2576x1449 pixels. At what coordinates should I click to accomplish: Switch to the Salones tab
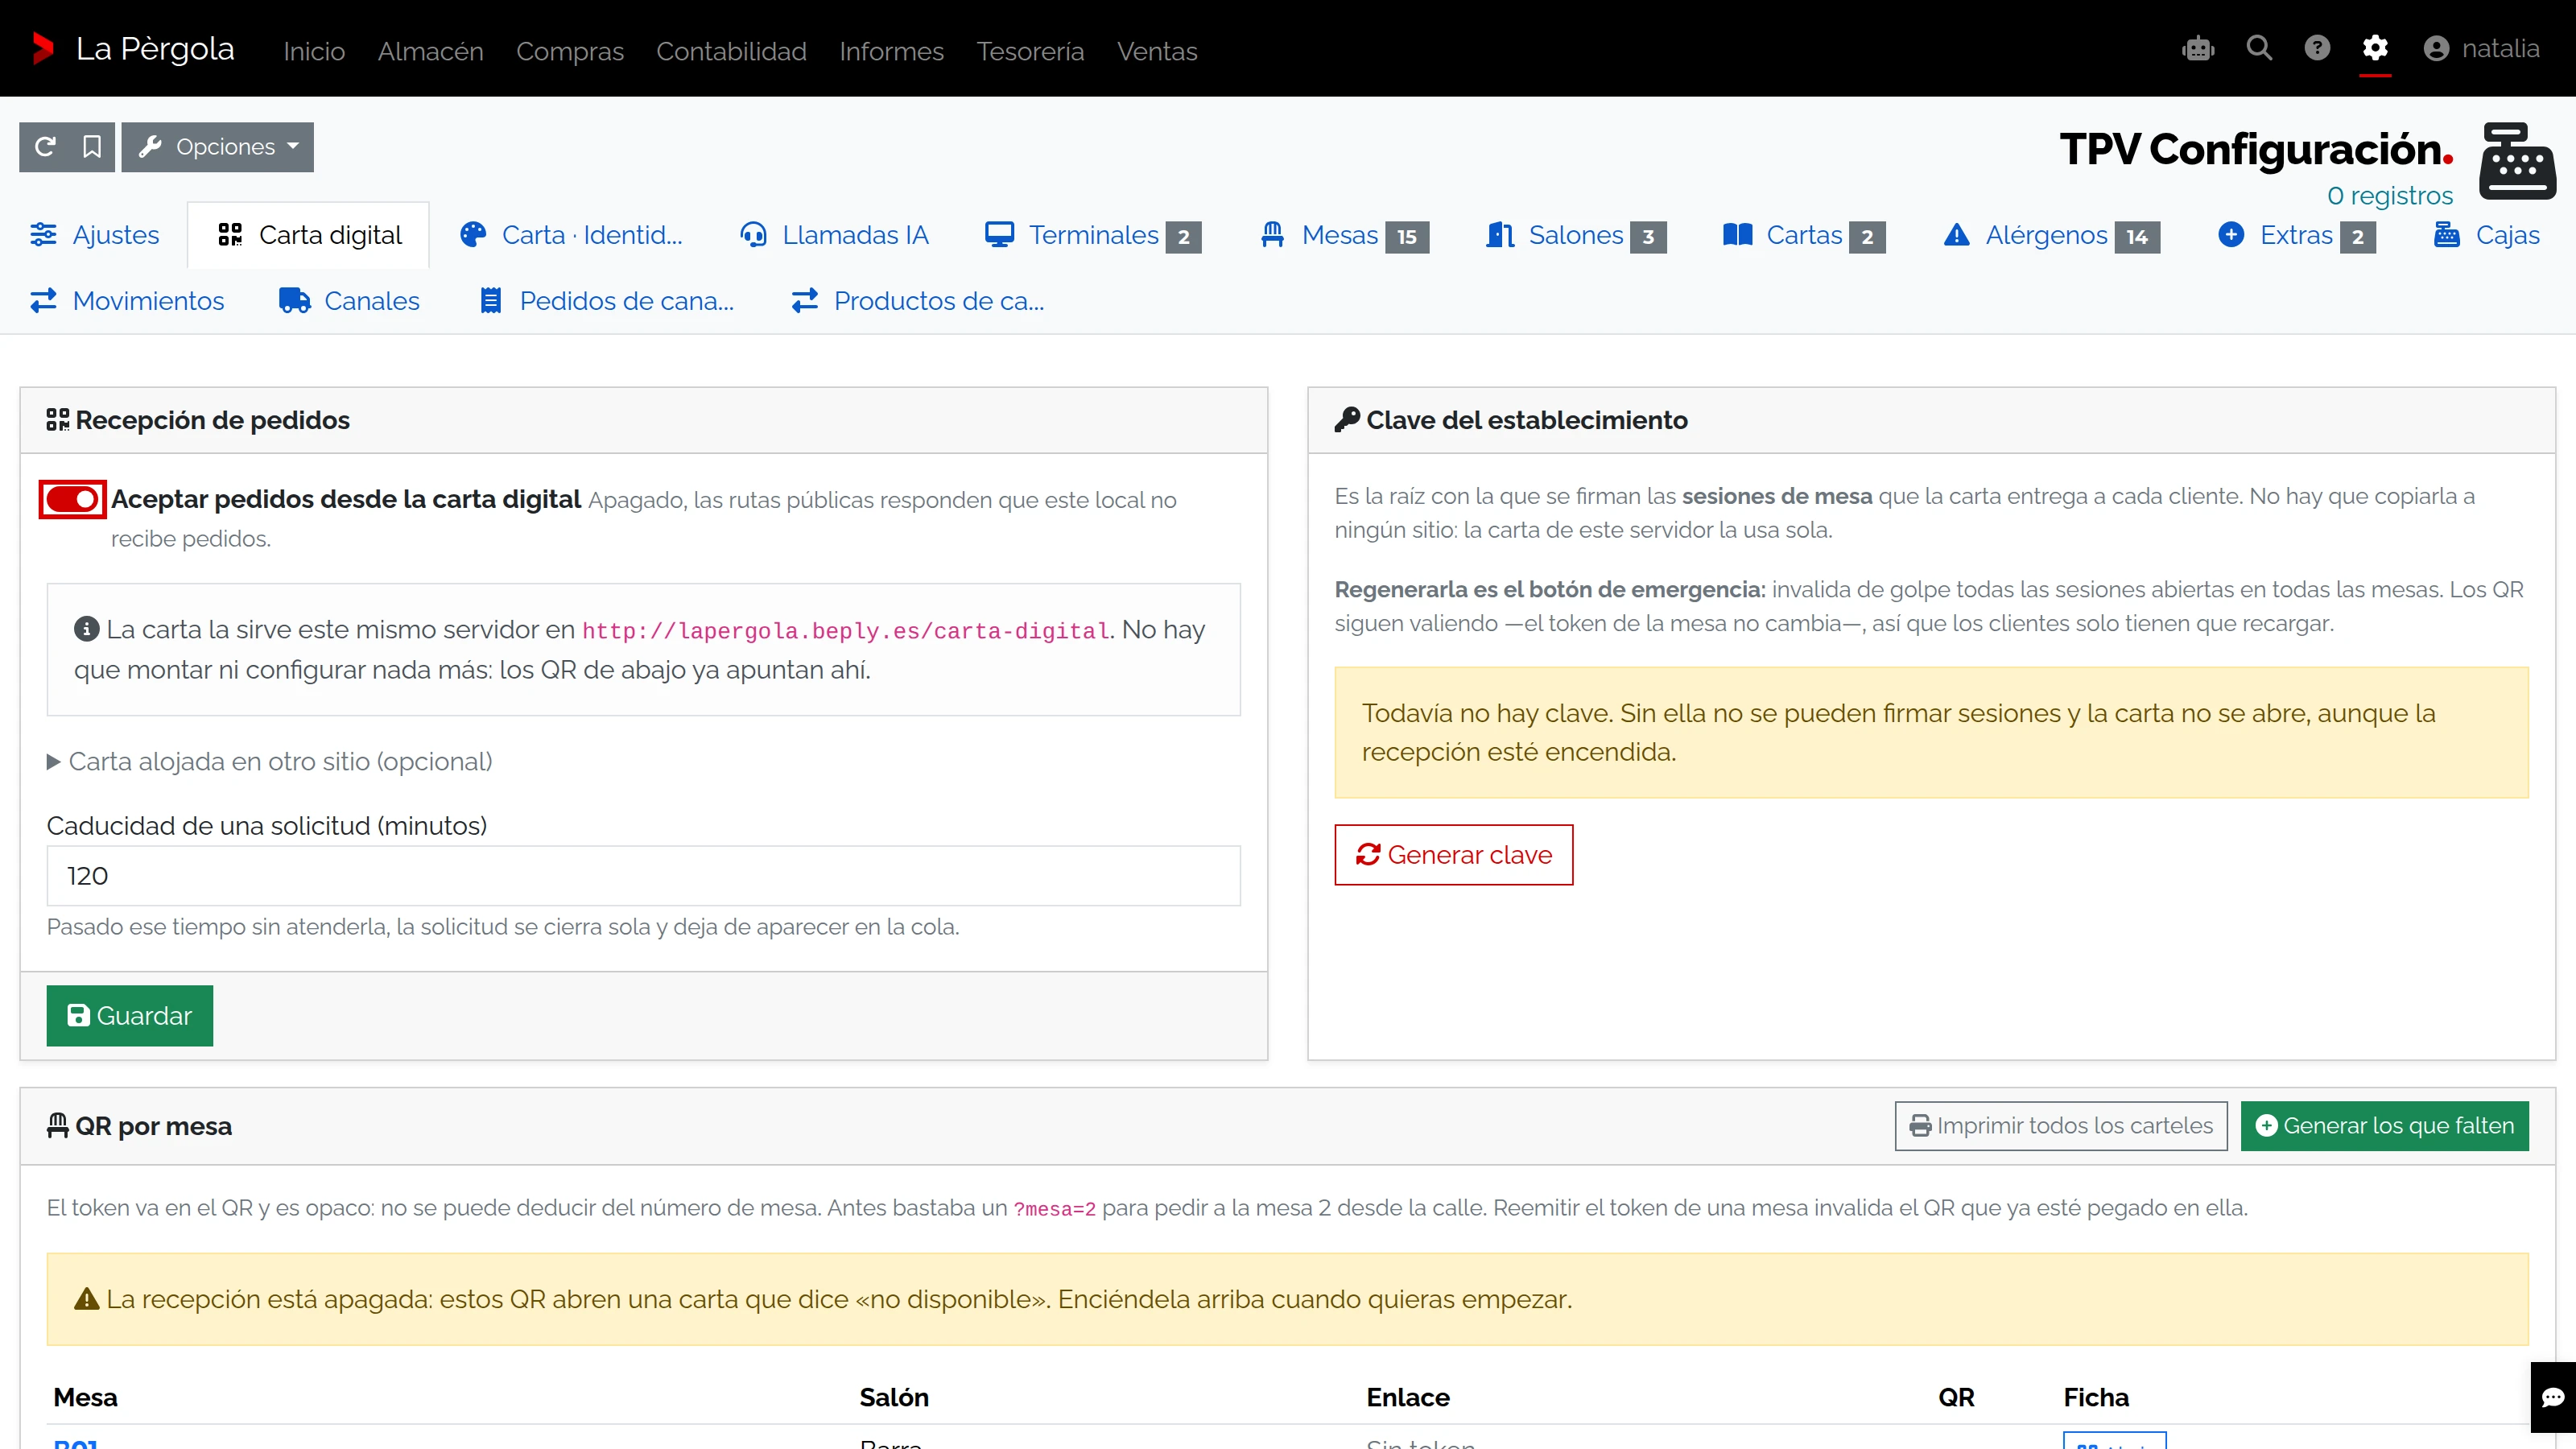pos(1575,235)
